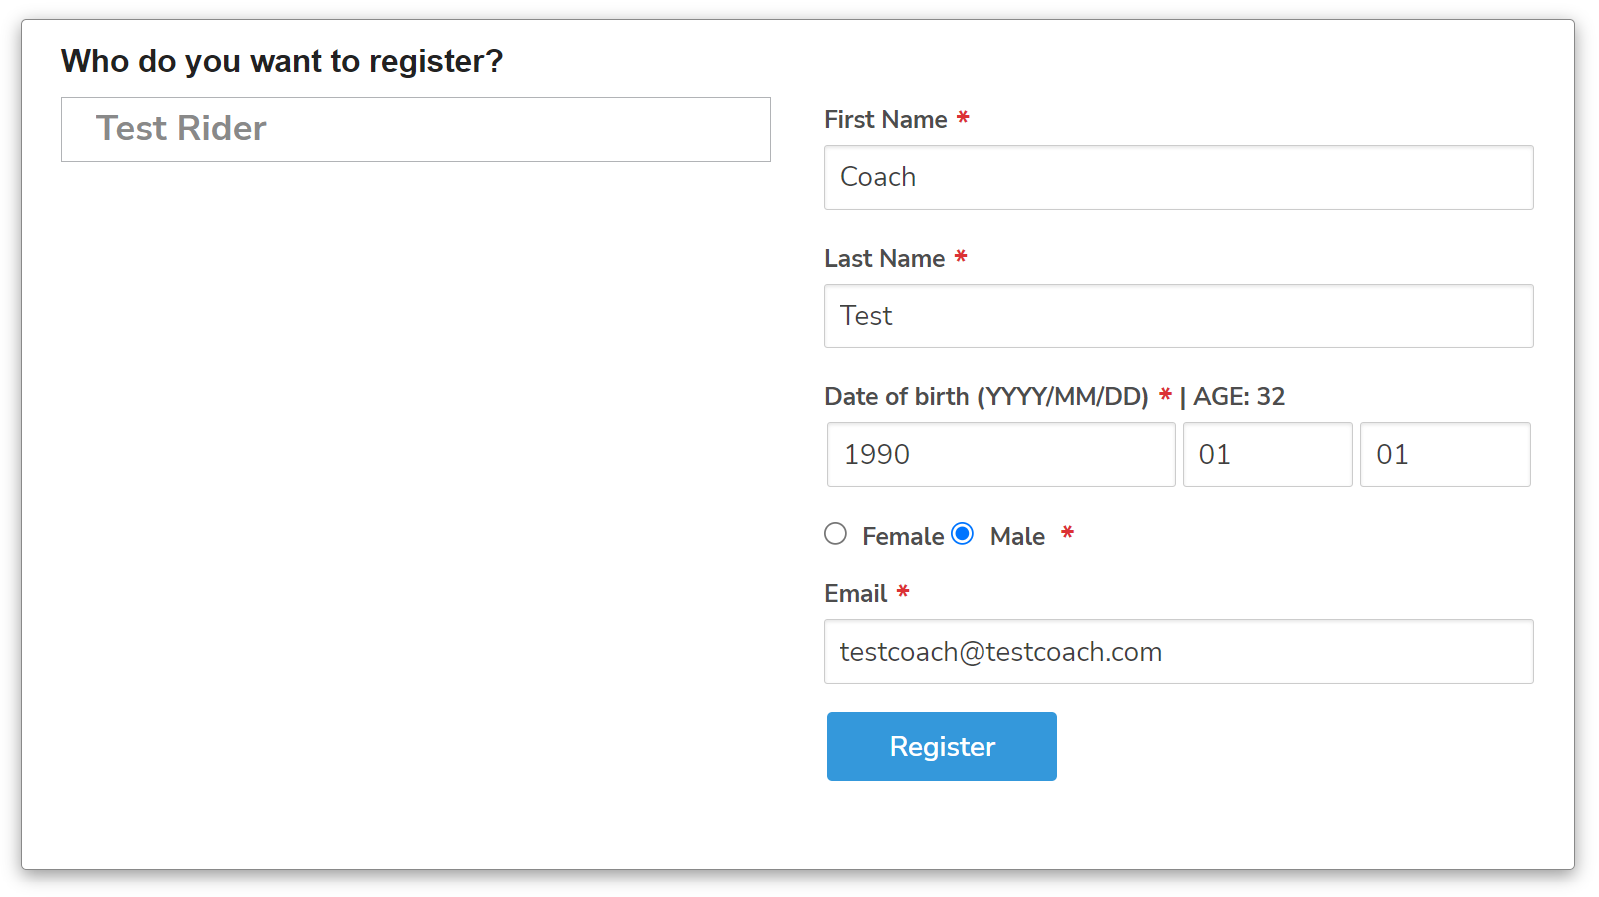Click the "AGE: 32" text
Image resolution: width=1599 pixels, height=897 pixels.
(1238, 397)
